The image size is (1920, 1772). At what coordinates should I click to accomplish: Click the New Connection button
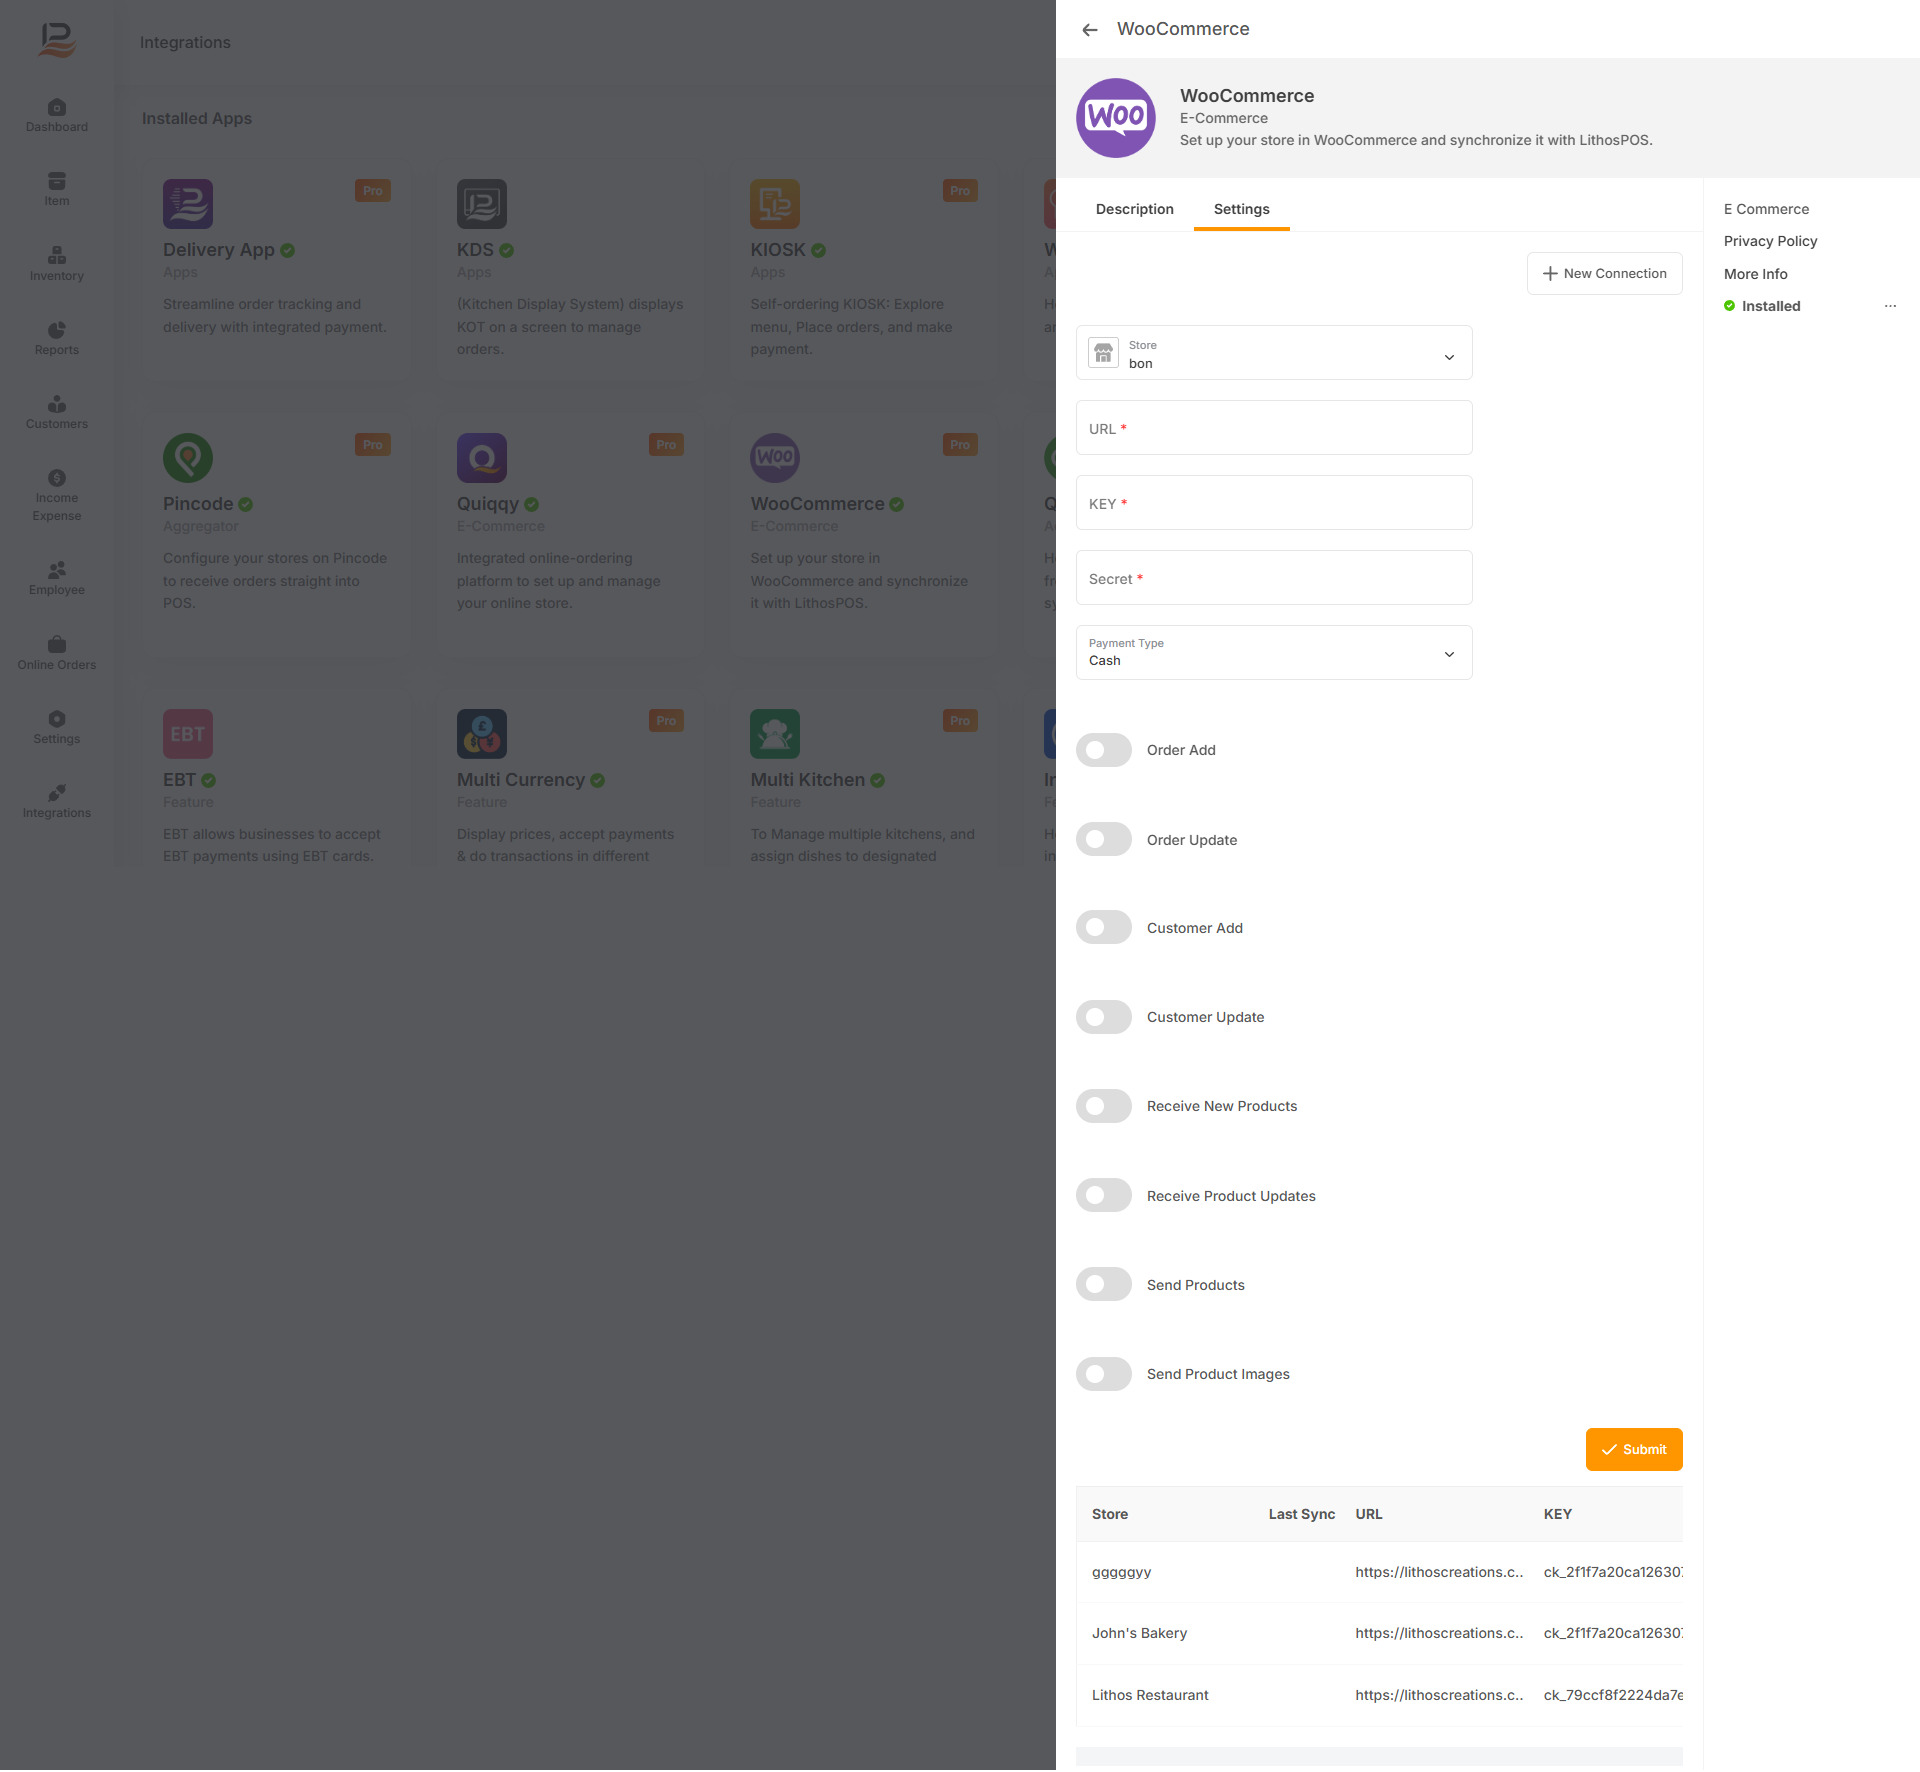click(1605, 273)
